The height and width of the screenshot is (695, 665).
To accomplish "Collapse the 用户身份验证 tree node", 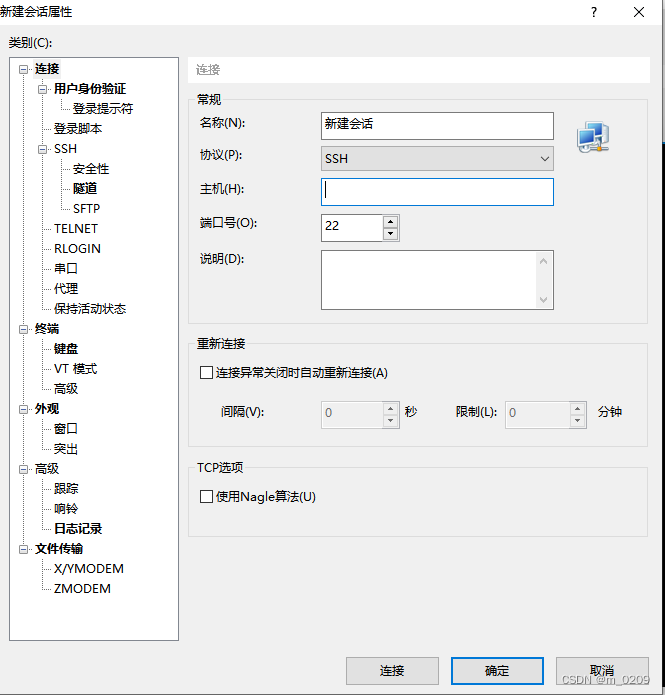I will (x=42, y=89).
